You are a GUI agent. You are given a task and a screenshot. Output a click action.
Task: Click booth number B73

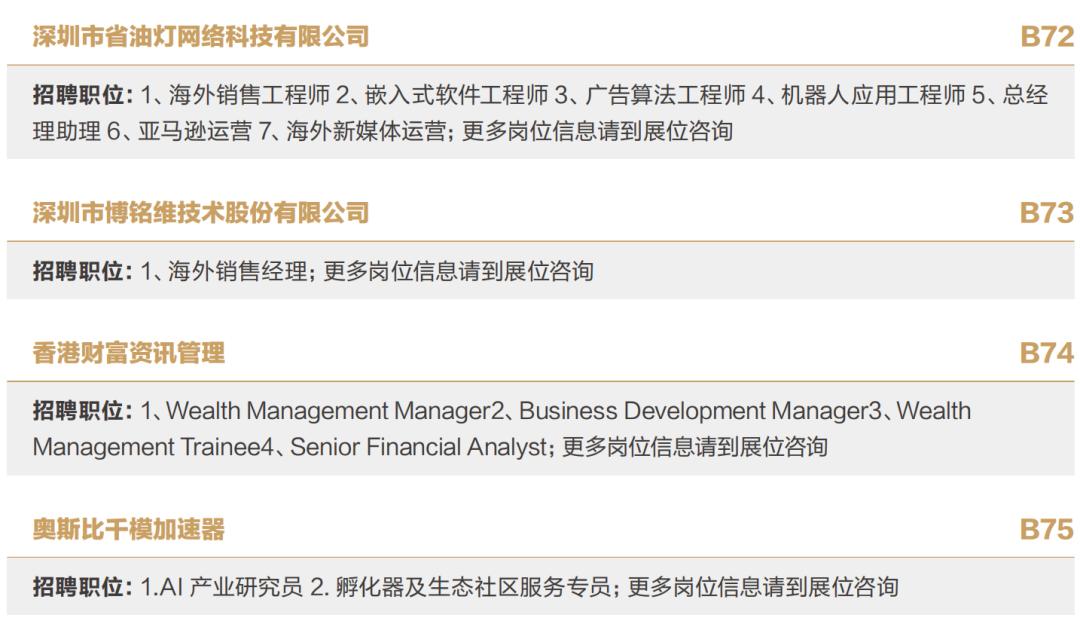pos(1046,213)
